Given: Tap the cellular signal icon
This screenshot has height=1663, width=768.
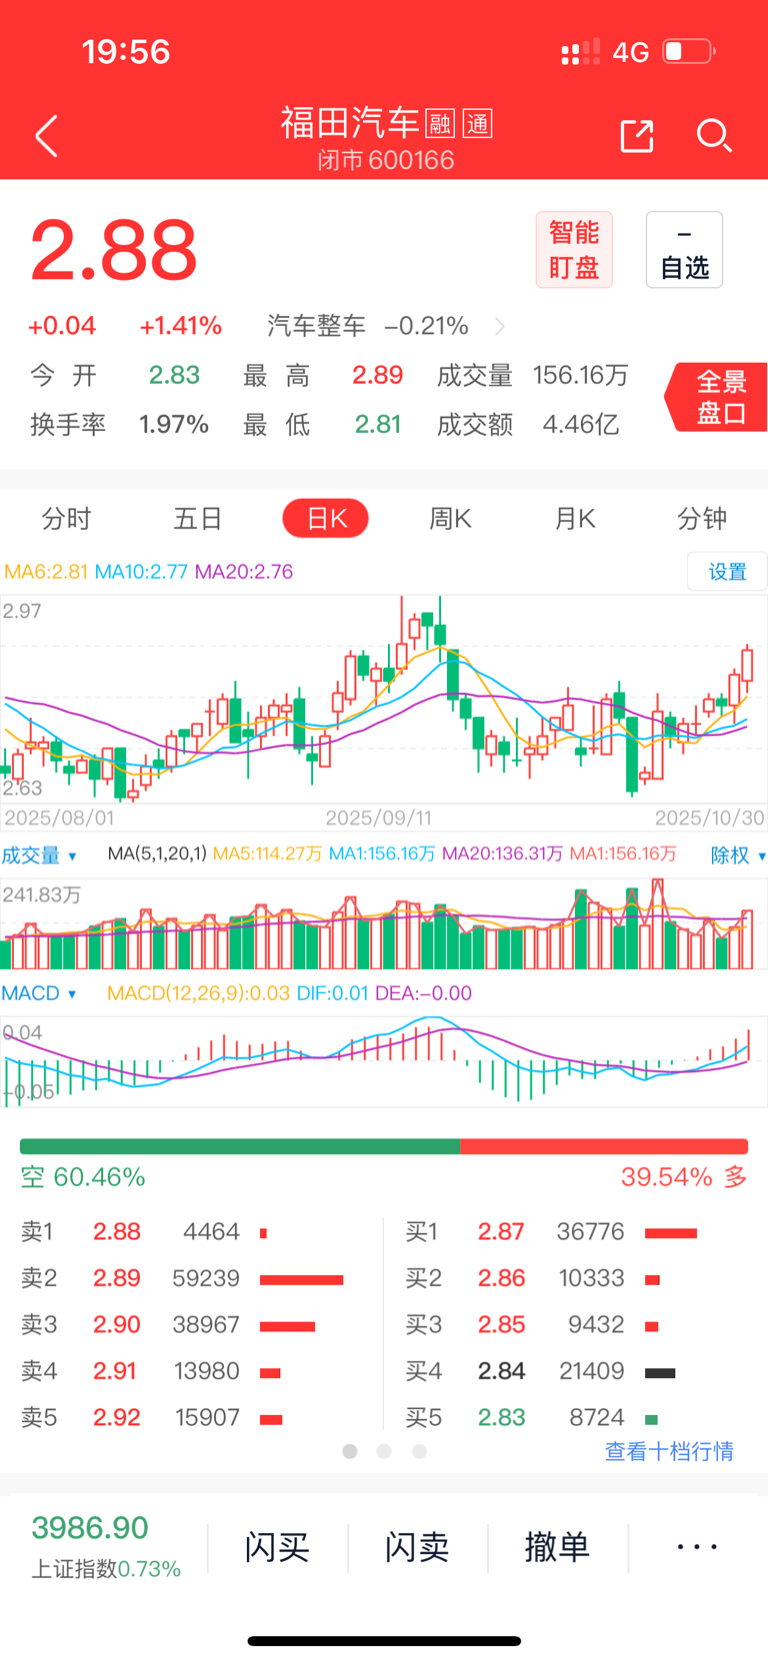Looking at the screenshot, I should (x=581, y=51).
